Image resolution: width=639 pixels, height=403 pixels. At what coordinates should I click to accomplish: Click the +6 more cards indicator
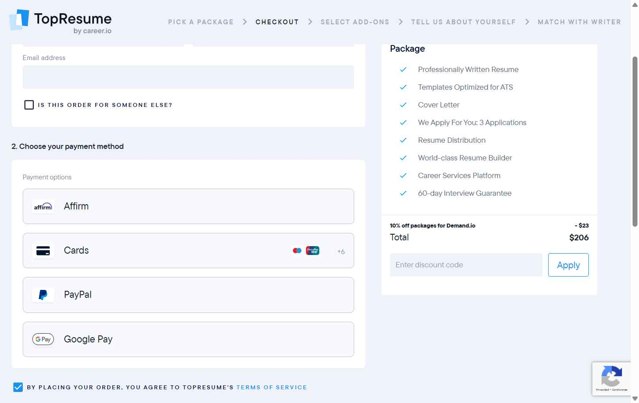(341, 252)
